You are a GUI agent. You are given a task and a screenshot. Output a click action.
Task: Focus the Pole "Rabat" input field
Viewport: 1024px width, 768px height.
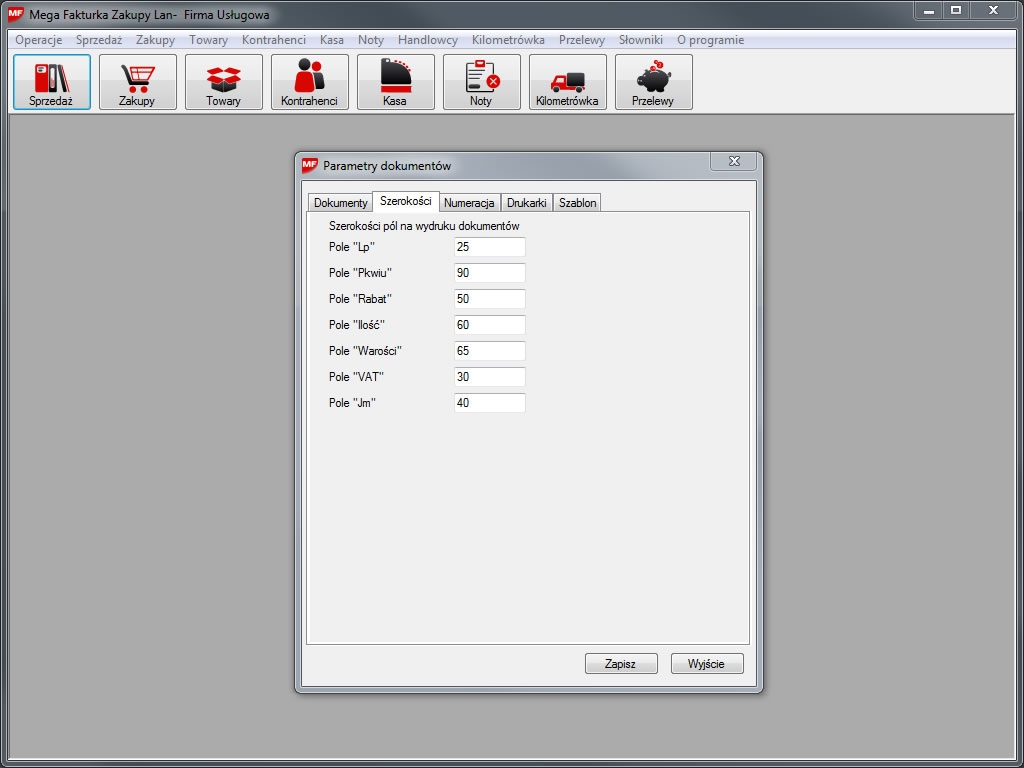pos(489,299)
